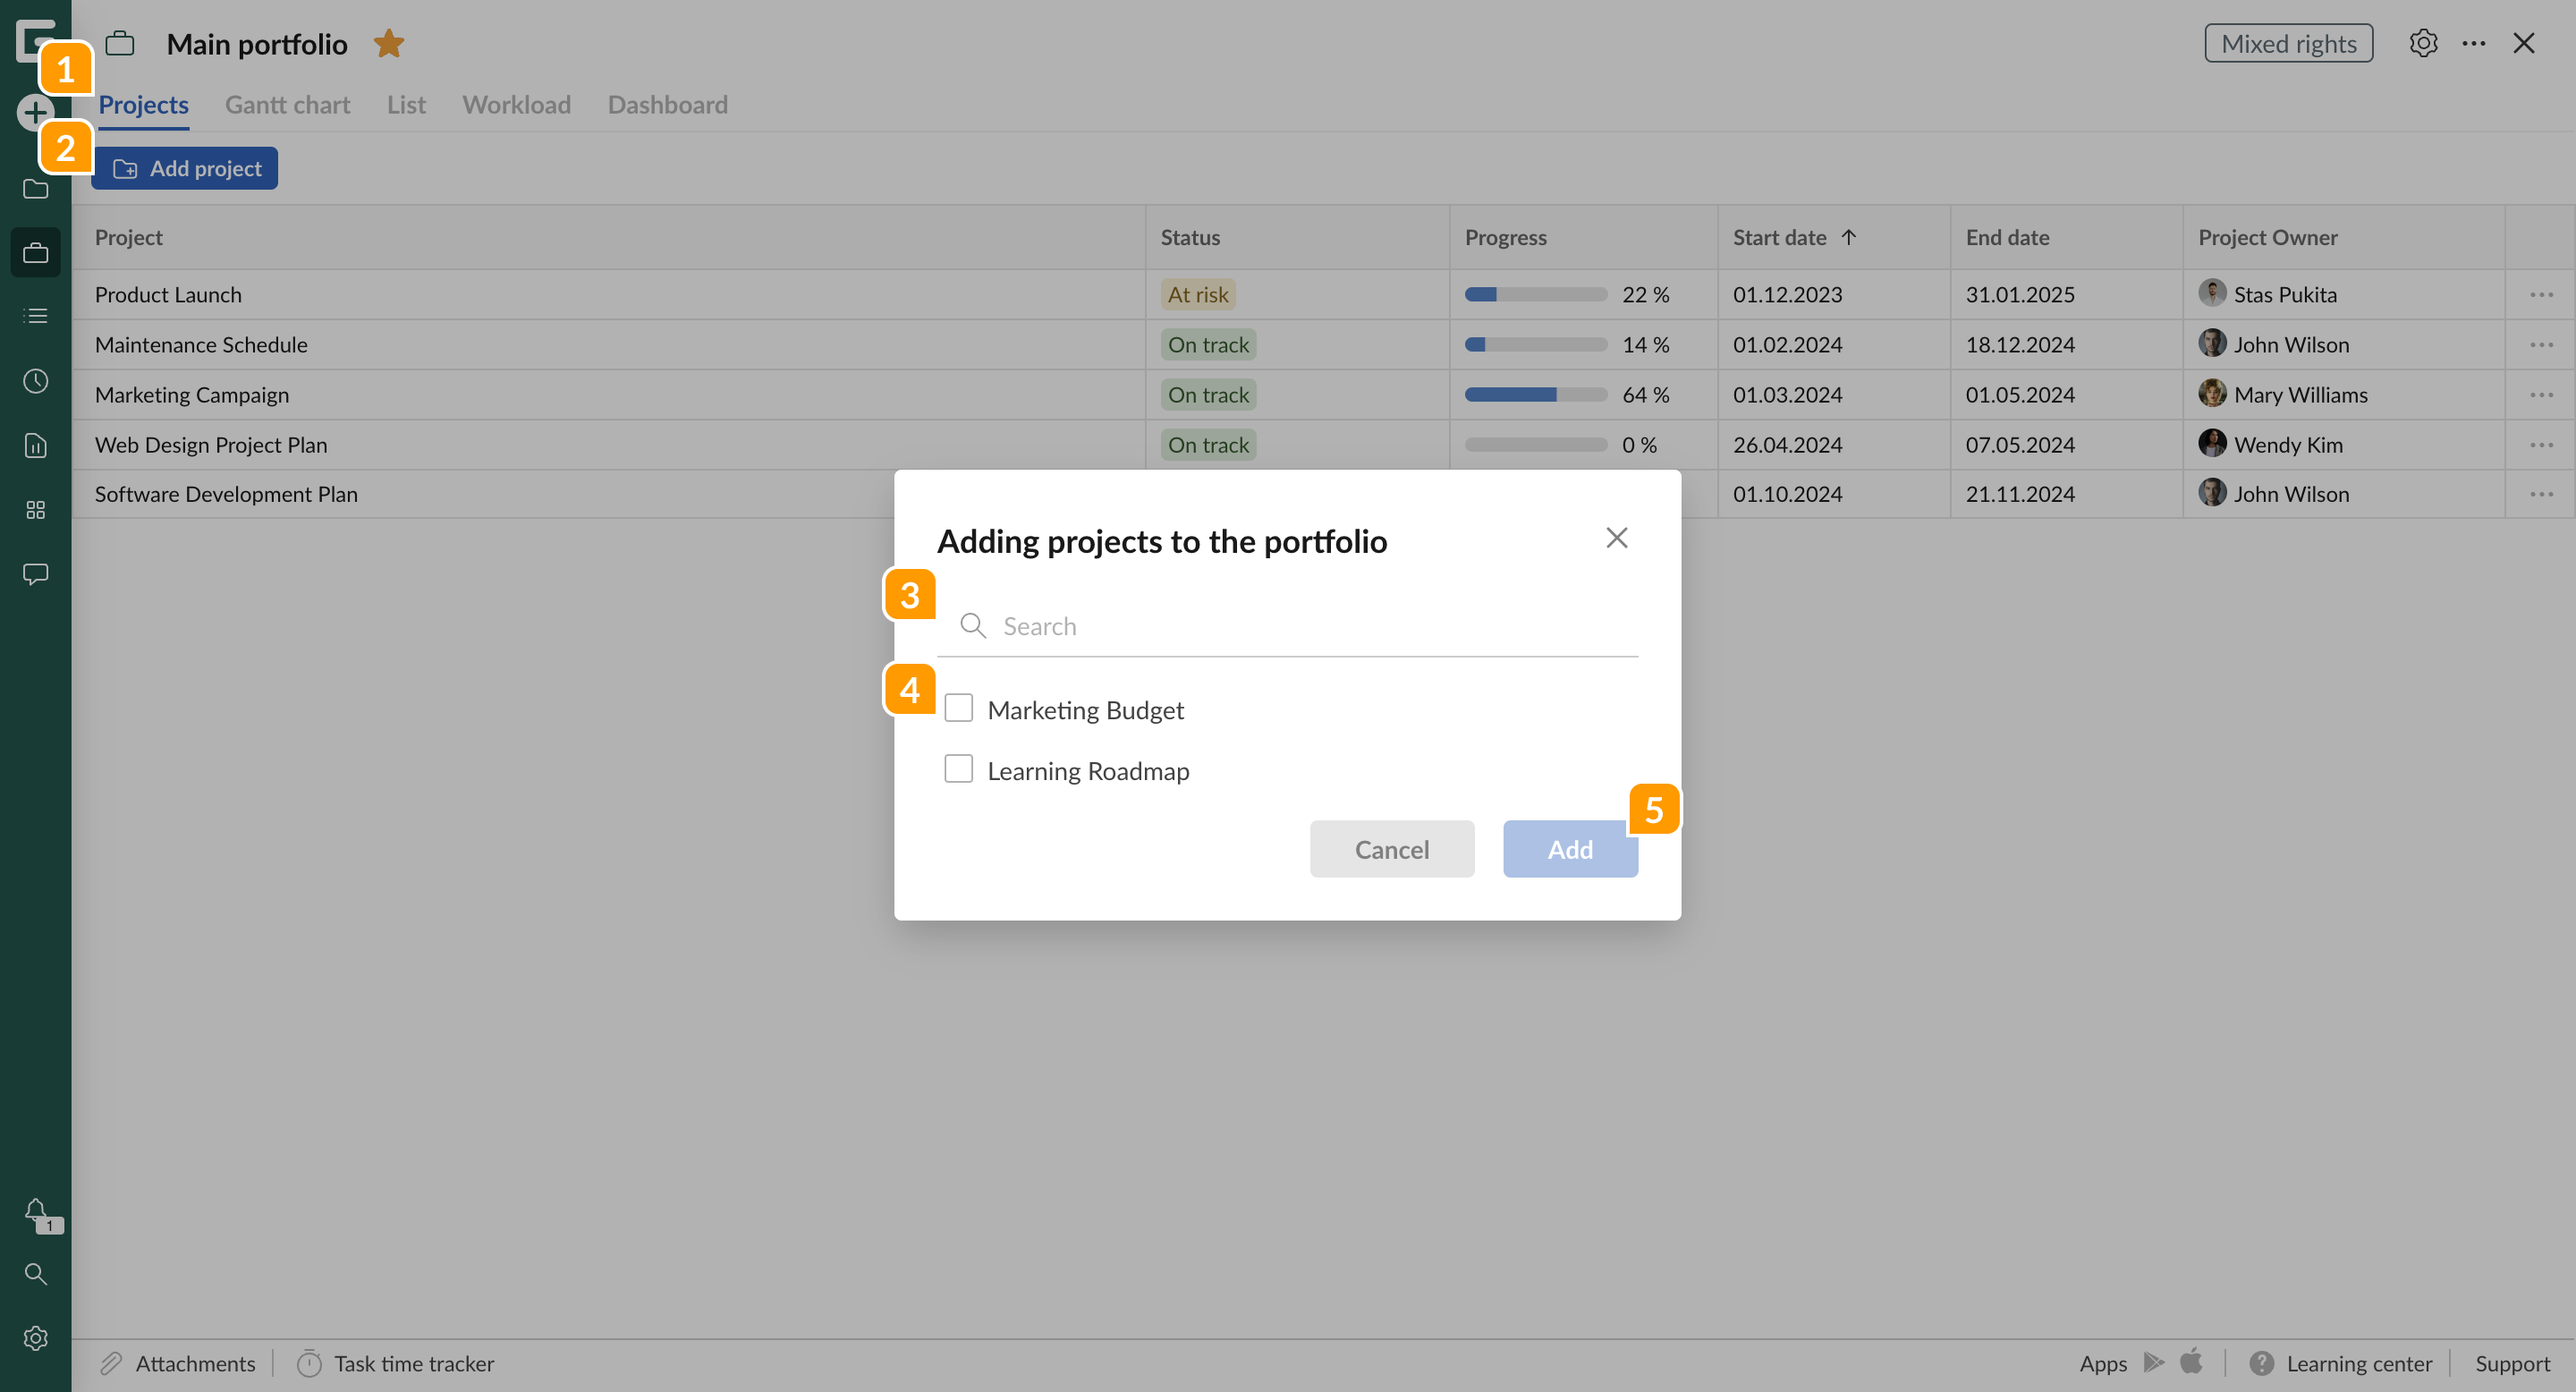Open the reports icon in sidebar
2576x1392 pixels.
point(35,446)
